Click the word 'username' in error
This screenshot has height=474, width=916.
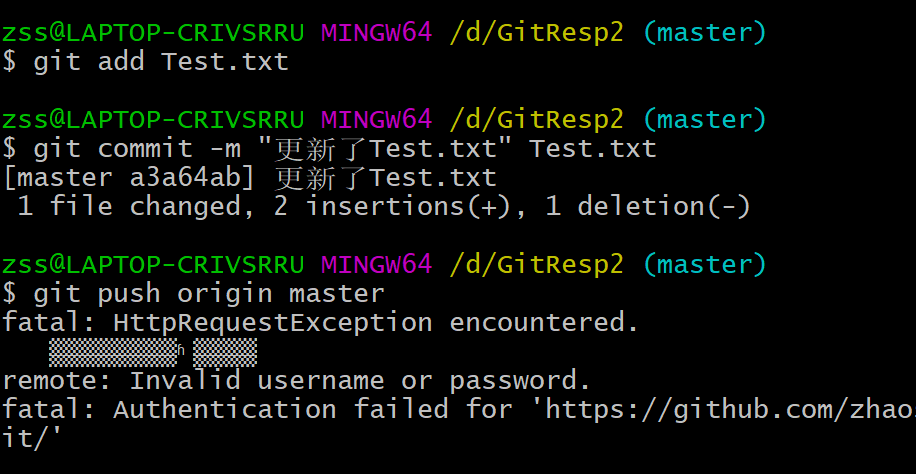pyautogui.click(x=321, y=380)
